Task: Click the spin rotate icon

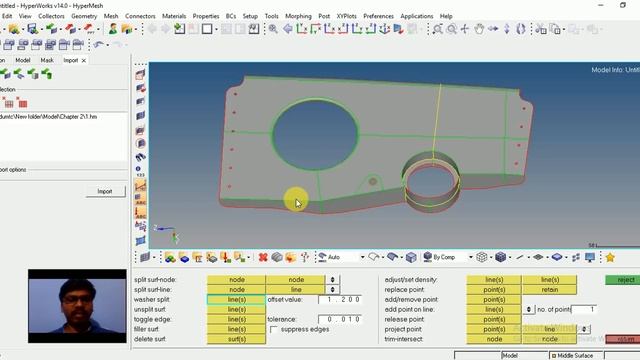Action: point(521,29)
